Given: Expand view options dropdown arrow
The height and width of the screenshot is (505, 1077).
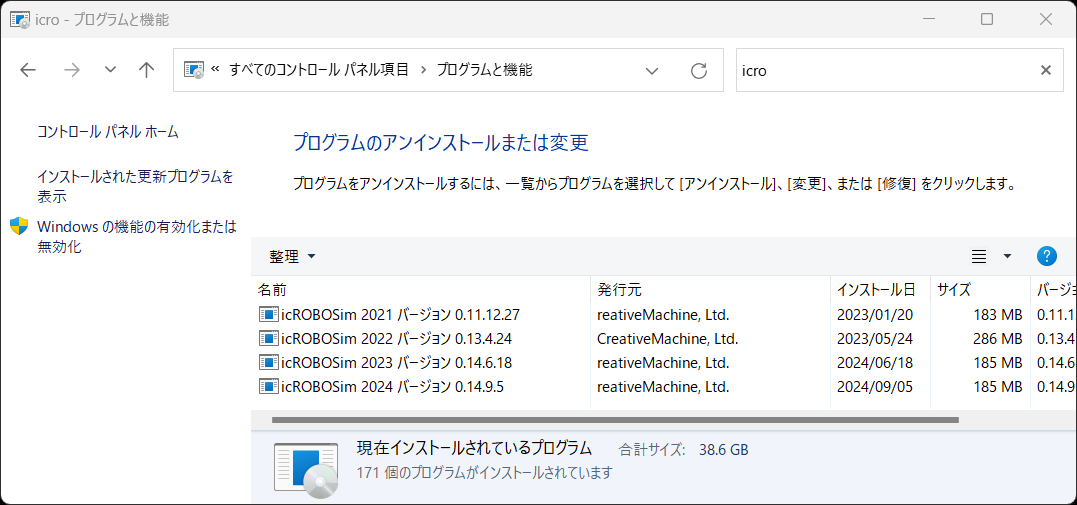Looking at the screenshot, I should click(x=1007, y=256).
